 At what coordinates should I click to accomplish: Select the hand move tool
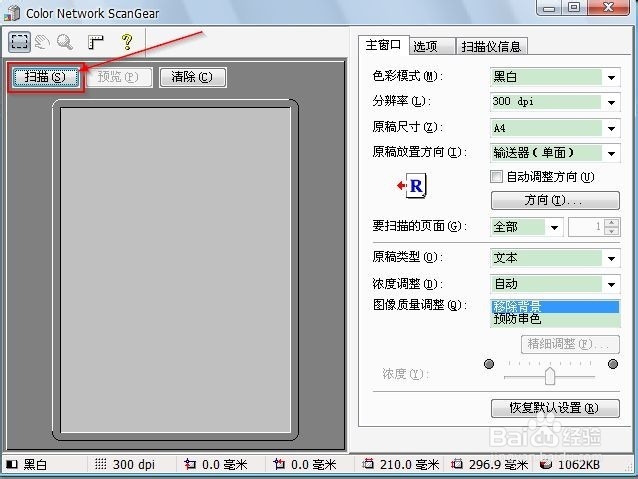(x=42, y=42)
